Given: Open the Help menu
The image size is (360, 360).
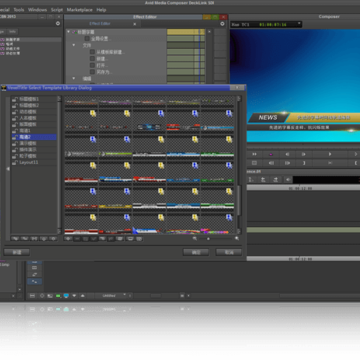Looking at the screenshot, I should coord(101,10).
